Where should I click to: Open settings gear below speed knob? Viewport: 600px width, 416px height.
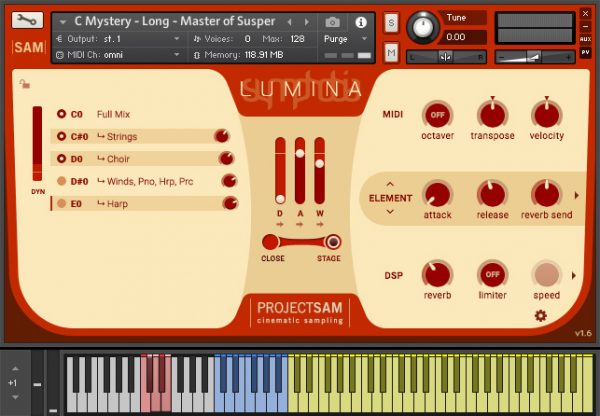click(540, 316)
